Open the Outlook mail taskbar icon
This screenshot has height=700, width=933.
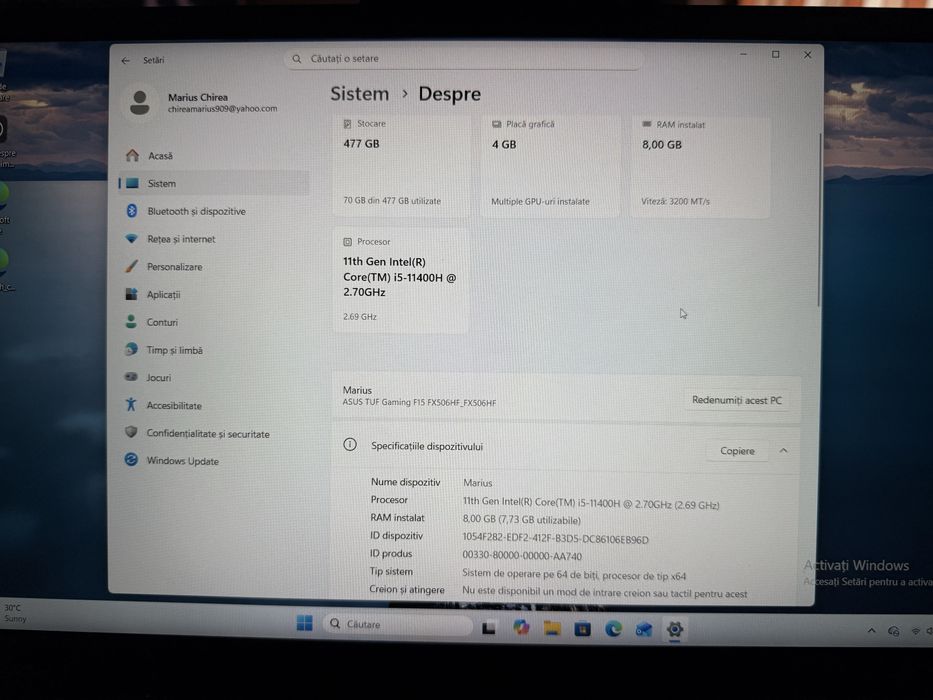click(x=644, y=629)
